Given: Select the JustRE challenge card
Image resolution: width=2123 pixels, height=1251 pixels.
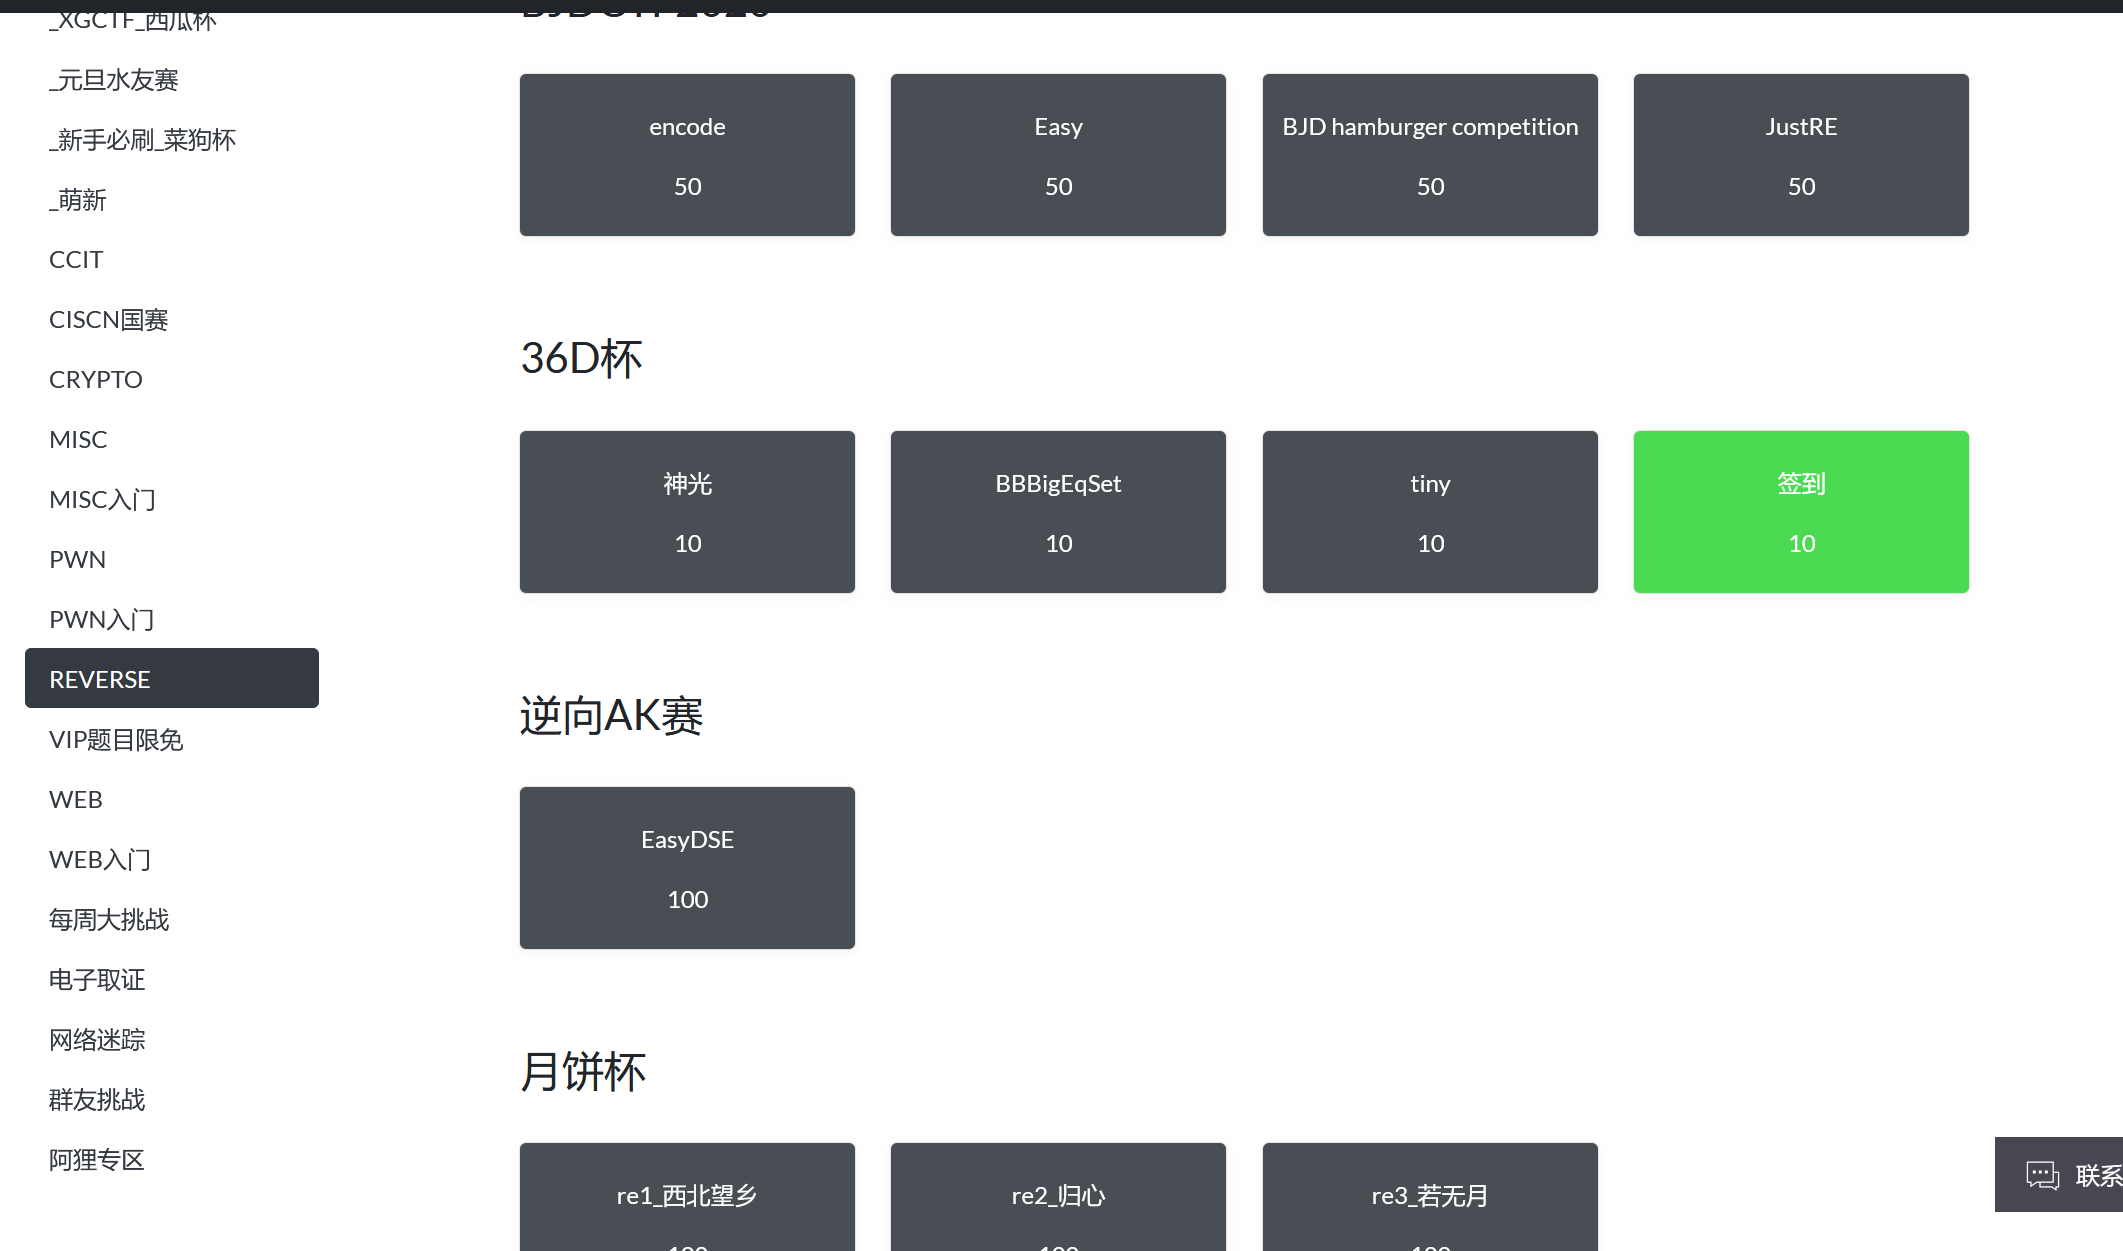Looking at the screenshot, I should pyautogui.click(x=1801, y=155).
